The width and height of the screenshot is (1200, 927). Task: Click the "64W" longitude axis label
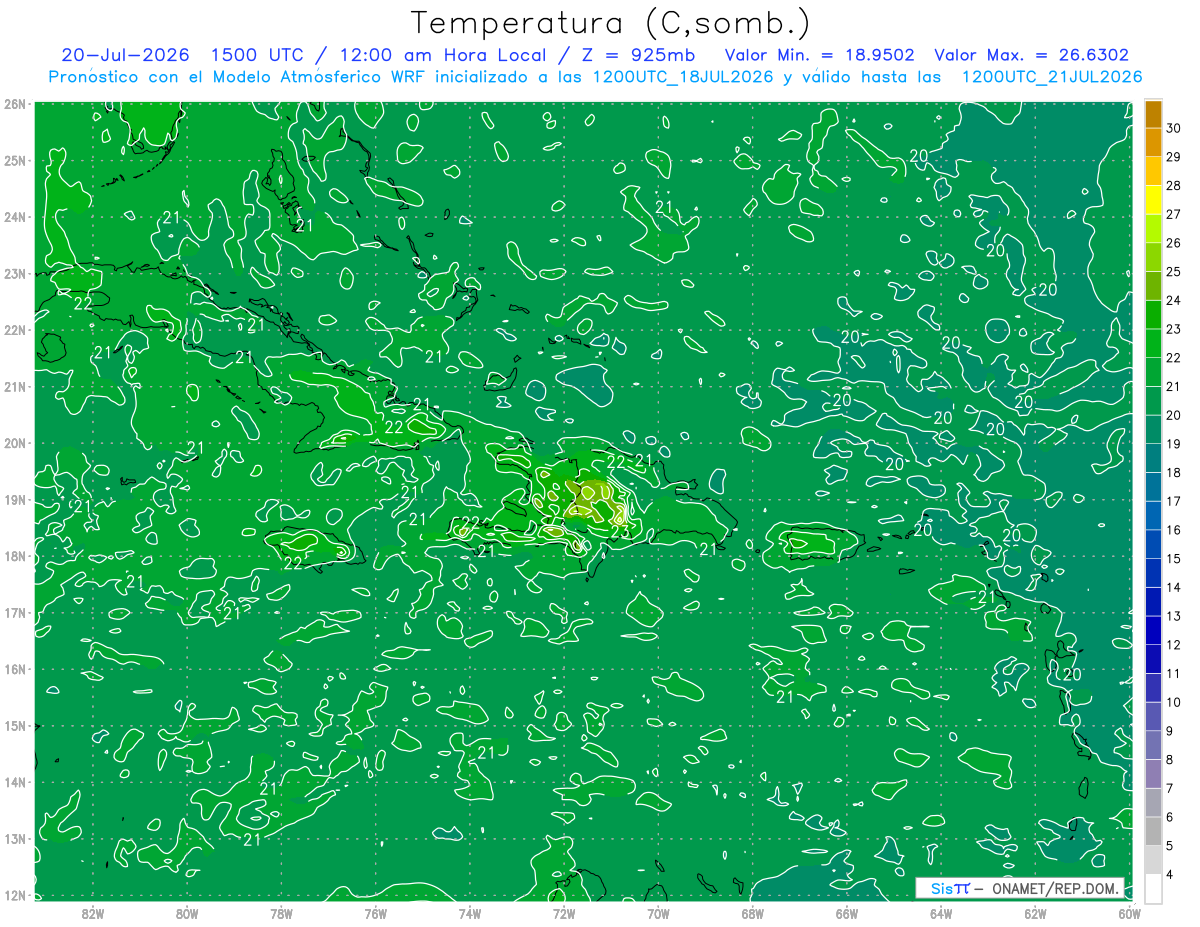941,913
